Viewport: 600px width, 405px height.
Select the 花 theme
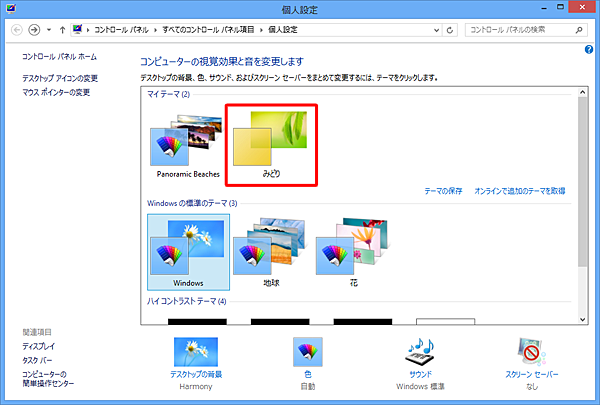click(x=354, y=252)
